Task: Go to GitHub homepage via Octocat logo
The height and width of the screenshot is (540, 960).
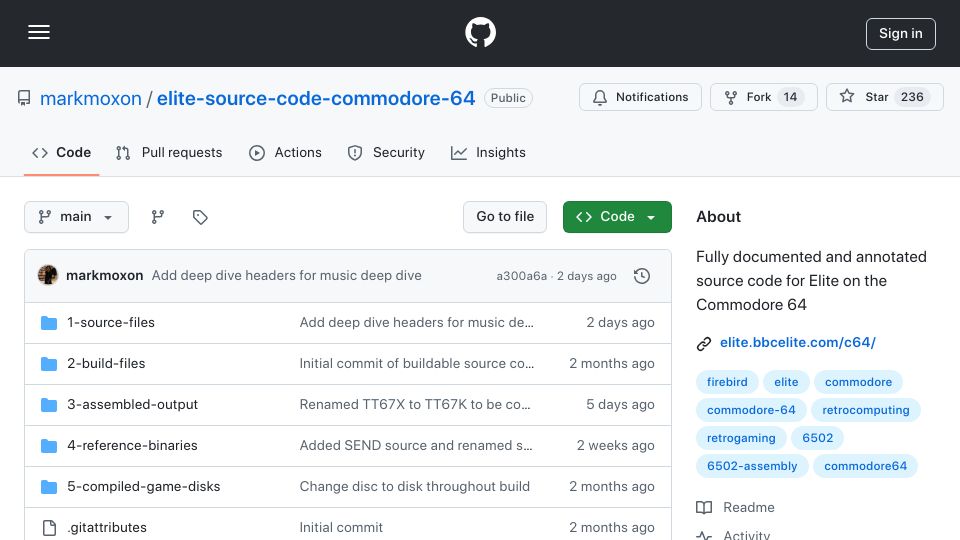Action: tap(480, 32)
